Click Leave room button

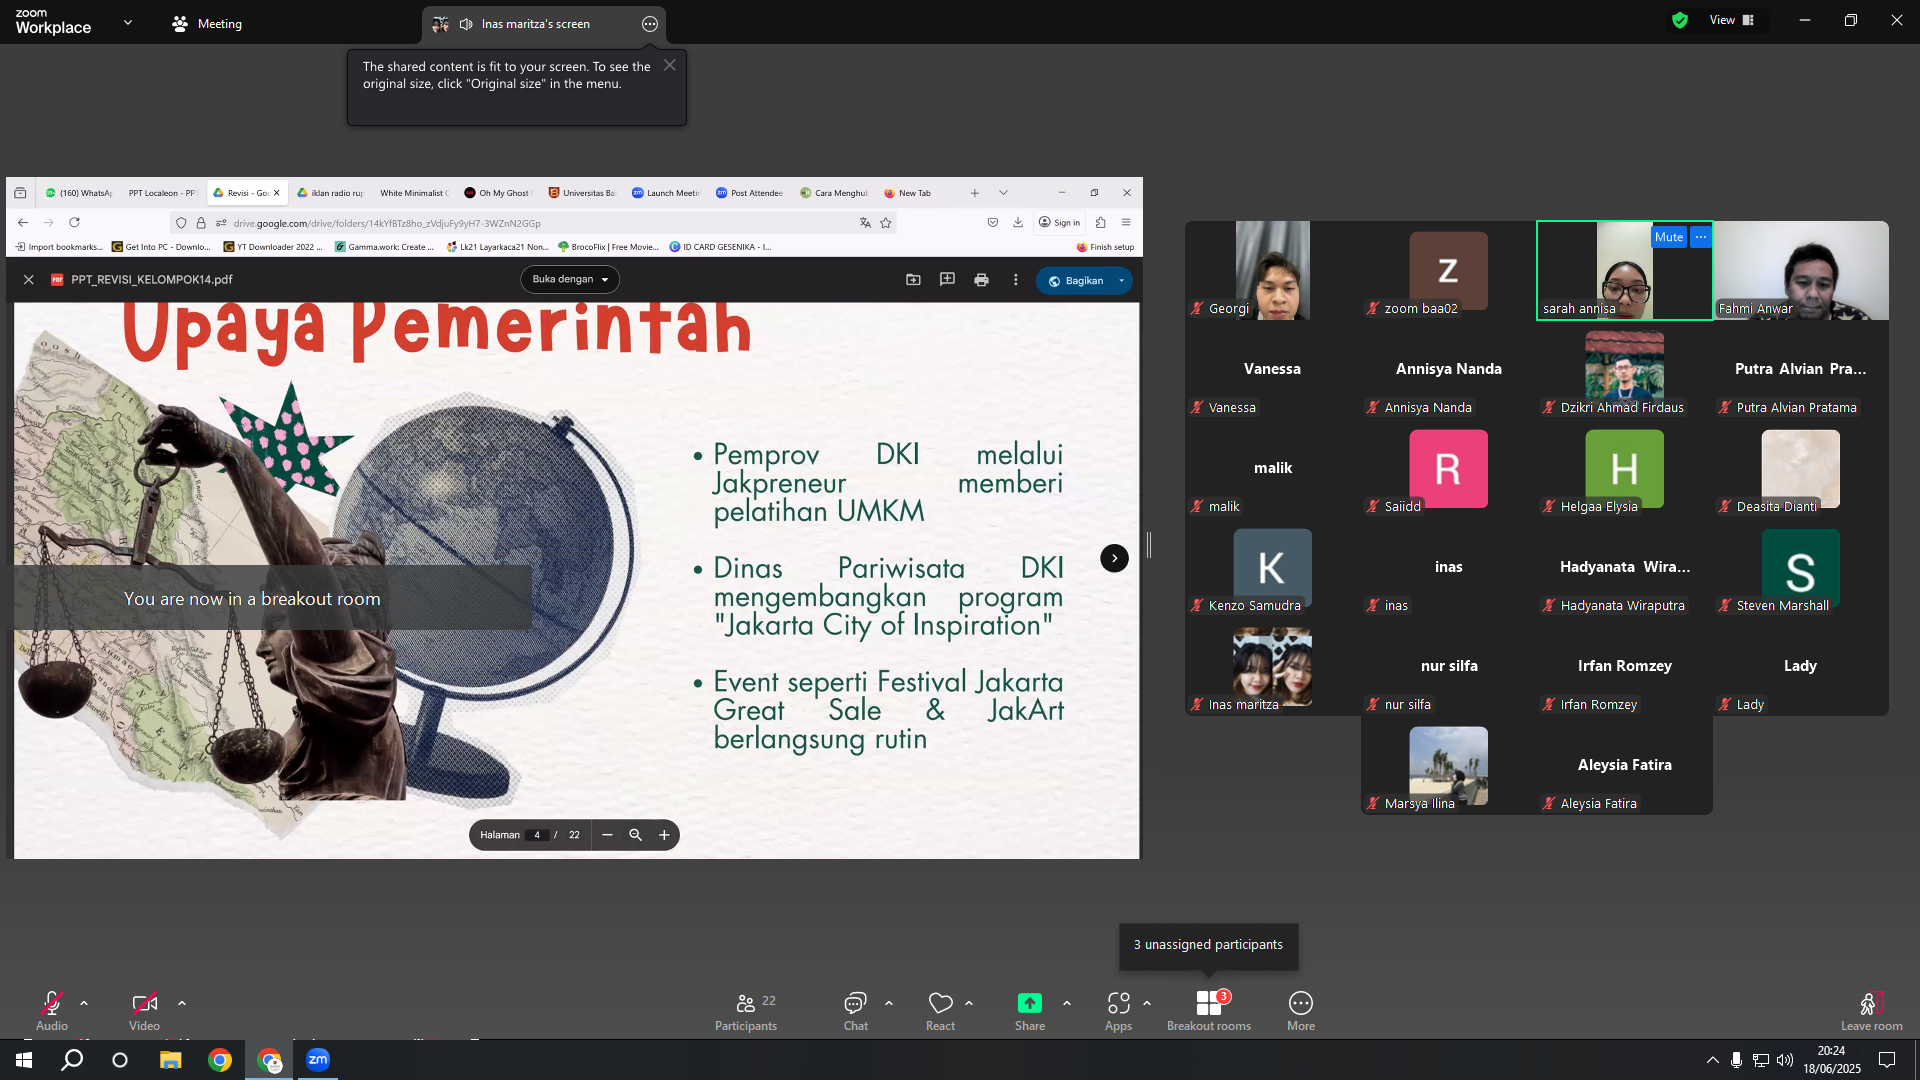[x=1872, y=1010]
